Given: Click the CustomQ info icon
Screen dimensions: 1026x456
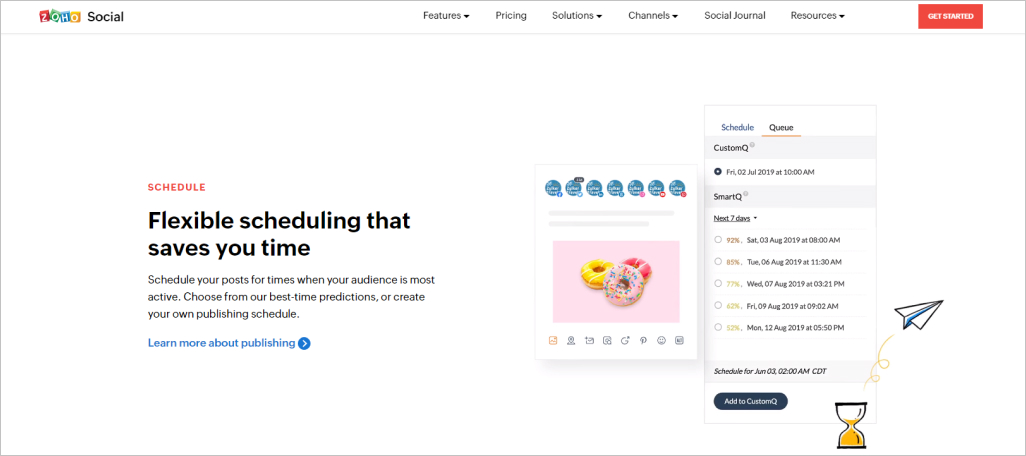Looking at the screenshot, I should tap(752, 145).
